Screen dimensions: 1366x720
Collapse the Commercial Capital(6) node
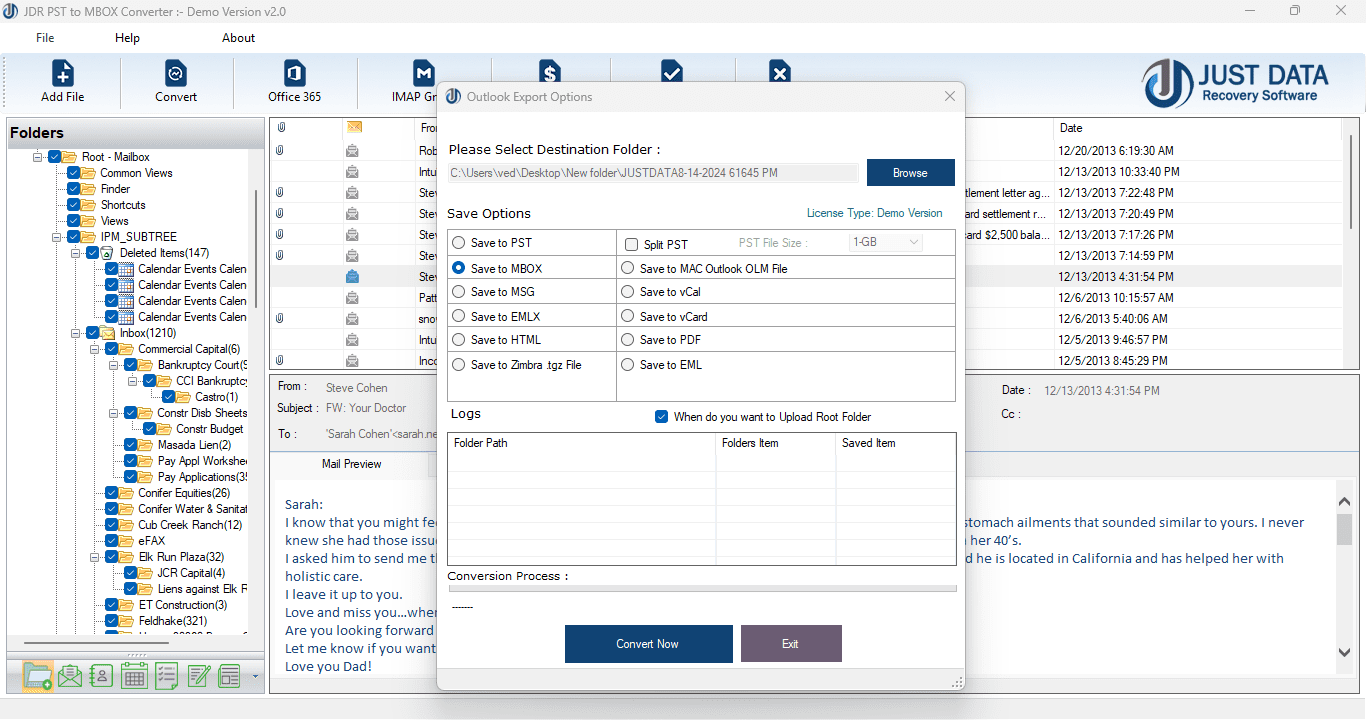pos(94,349)
